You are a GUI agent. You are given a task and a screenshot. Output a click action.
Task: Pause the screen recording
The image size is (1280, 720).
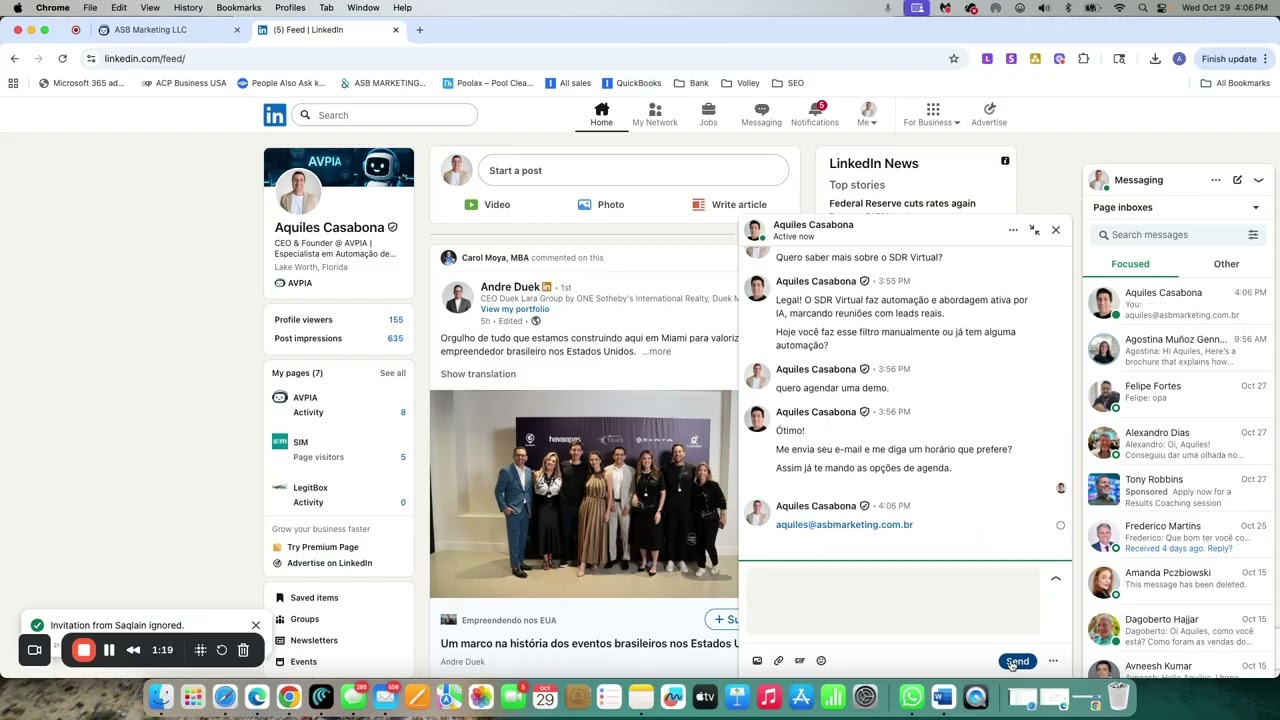pyautogui.click(x=109, y=650)
